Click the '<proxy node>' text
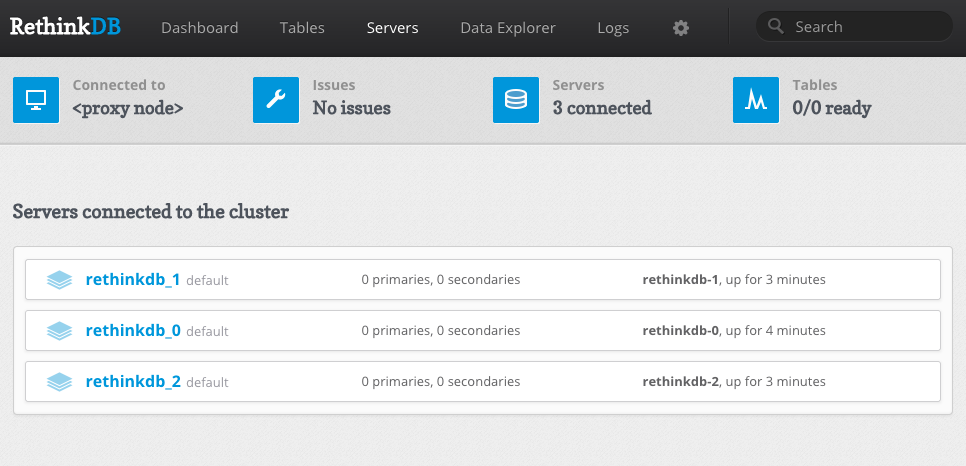 point(128,108)
